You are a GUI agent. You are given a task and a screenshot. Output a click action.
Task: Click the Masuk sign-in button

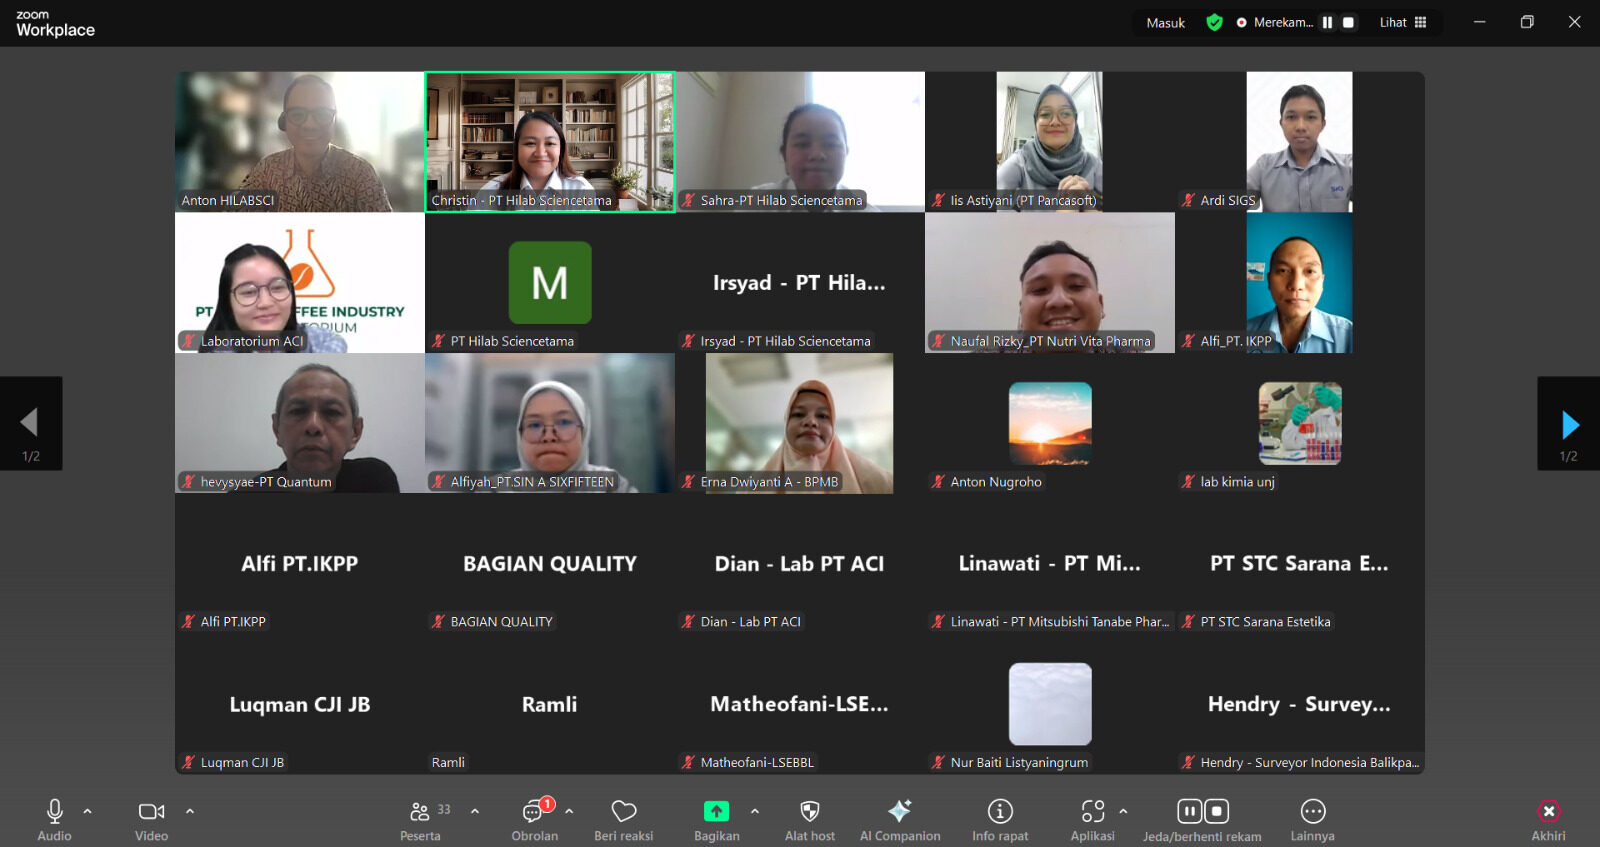[x=1165, y=23]
